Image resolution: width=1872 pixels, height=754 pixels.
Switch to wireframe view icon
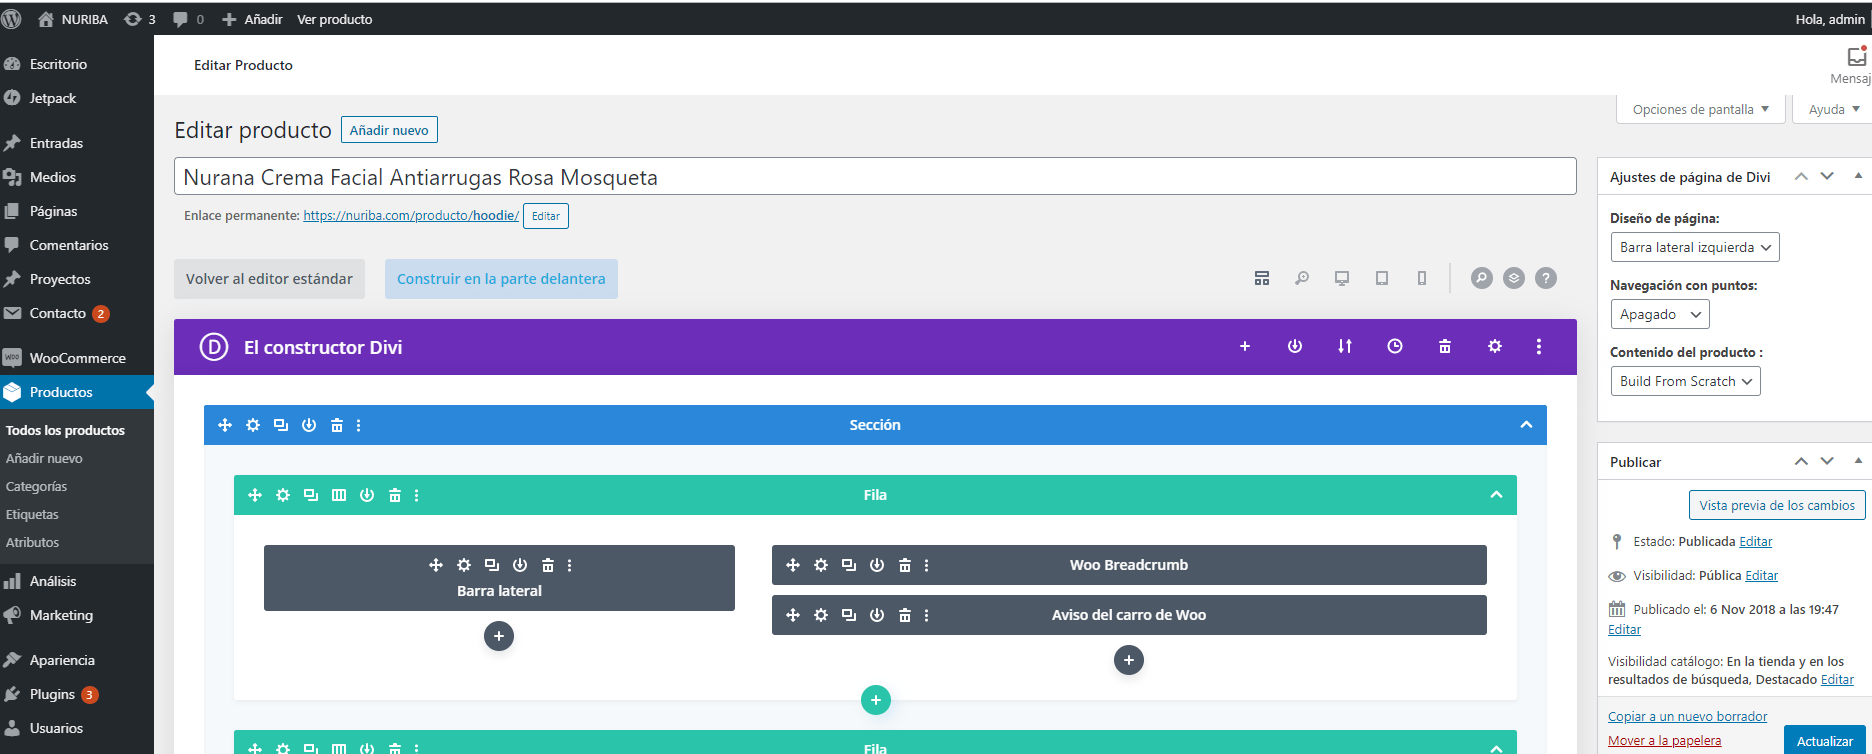1262,278
